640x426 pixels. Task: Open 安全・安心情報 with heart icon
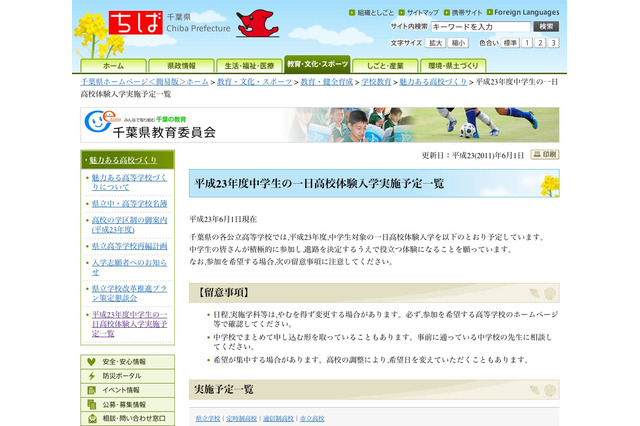[127, 362]
